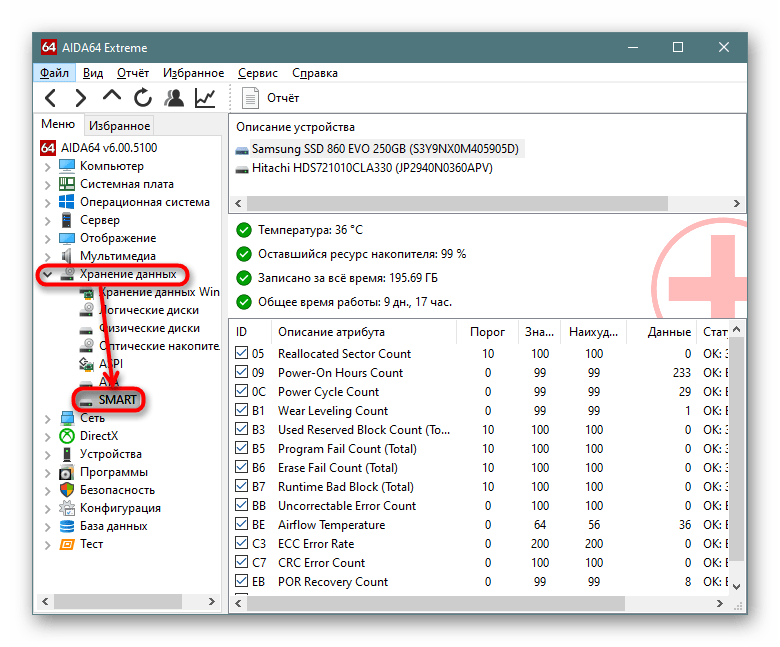Sort by the Данные column header
This screenshot has width=780, height=647.
(661, 332)
